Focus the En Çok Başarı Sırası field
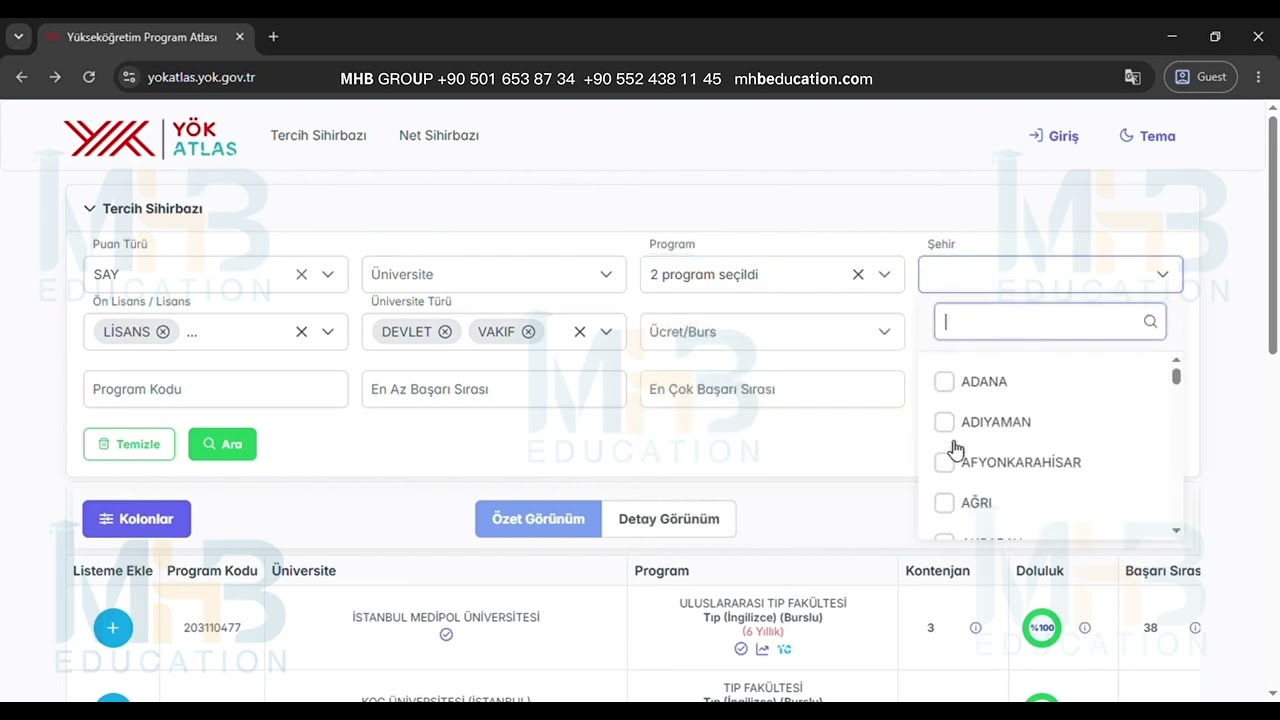This screenshot has height=720, width=1280. [772, 389]
